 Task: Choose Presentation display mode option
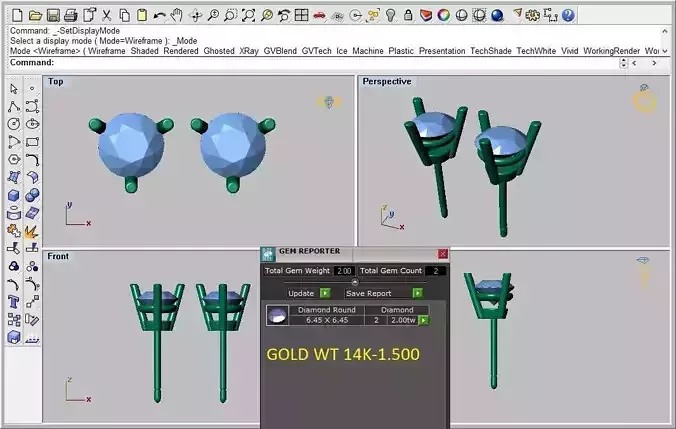click(x=442, y=51)
